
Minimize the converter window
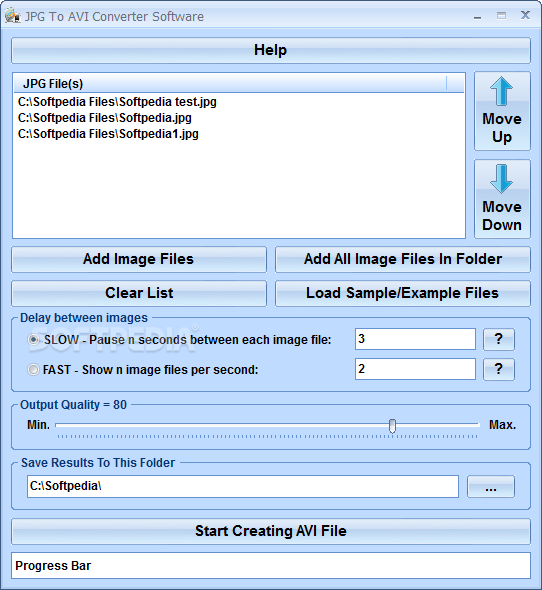(x=478, y=16)
